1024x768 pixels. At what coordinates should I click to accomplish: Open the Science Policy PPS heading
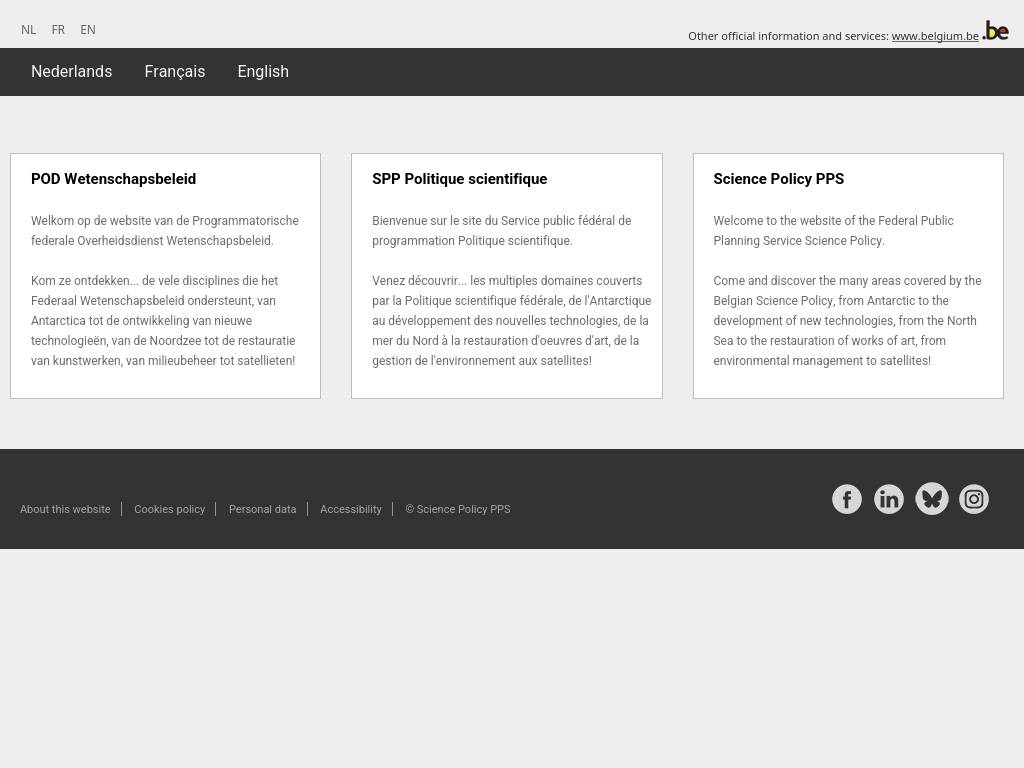pyautogui.click(x=778, y=179)
